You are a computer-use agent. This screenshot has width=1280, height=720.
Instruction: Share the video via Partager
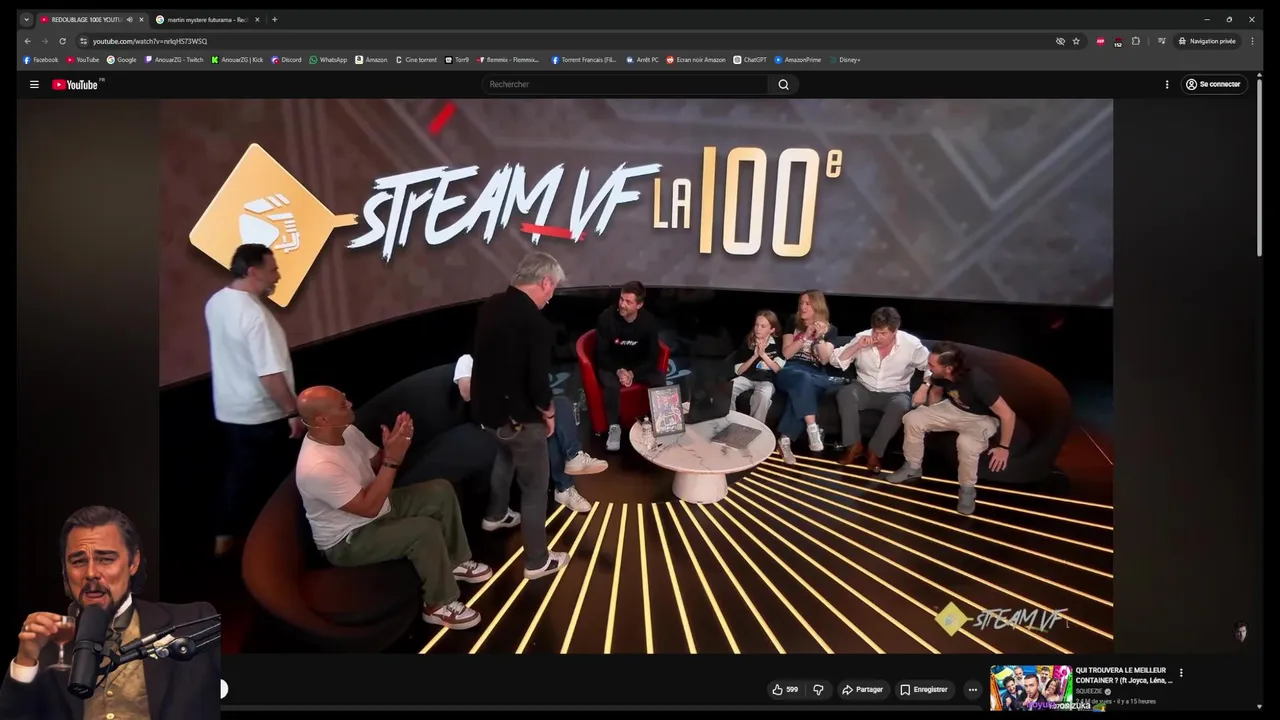[862, 689]
